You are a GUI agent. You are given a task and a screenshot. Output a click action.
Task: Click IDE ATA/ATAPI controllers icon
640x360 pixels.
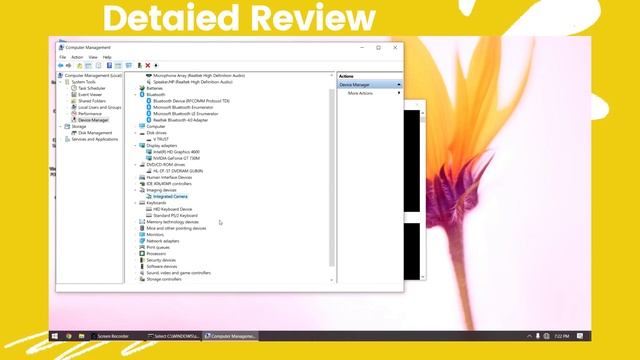pos(142,184)
